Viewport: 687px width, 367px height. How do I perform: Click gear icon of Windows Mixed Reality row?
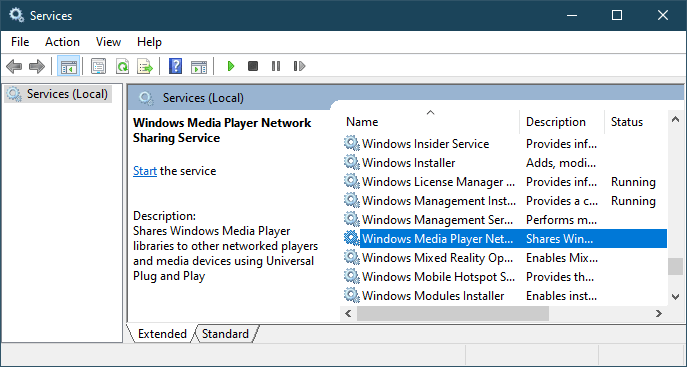point(351,258)
